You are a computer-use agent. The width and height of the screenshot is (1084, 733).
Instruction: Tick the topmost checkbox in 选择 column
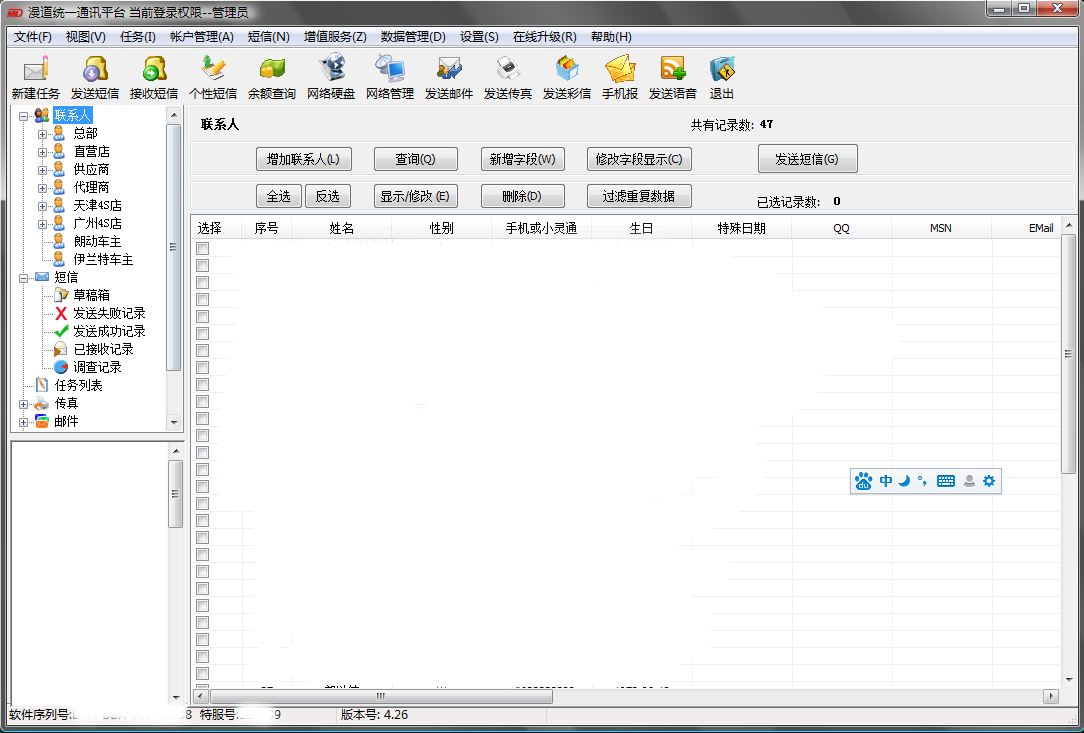pos(203,248)
